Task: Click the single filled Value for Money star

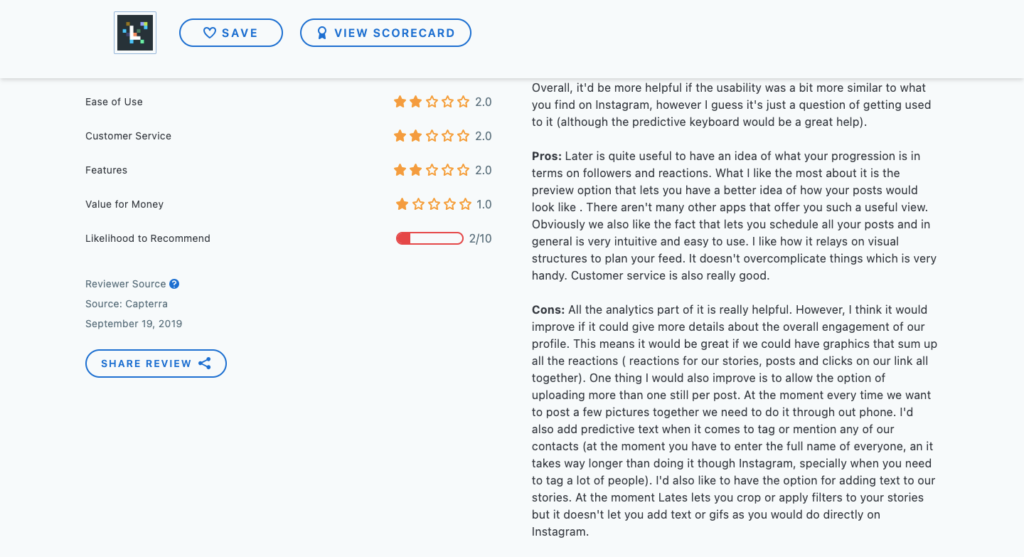Action: click(x=402, y=204)
